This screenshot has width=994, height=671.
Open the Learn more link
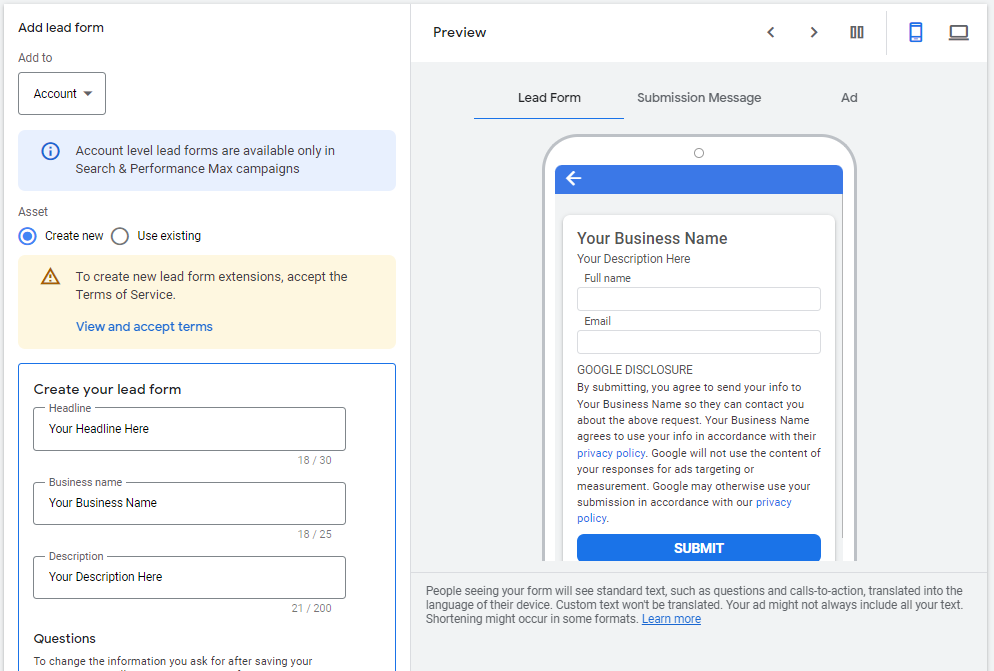coord(671,619)
